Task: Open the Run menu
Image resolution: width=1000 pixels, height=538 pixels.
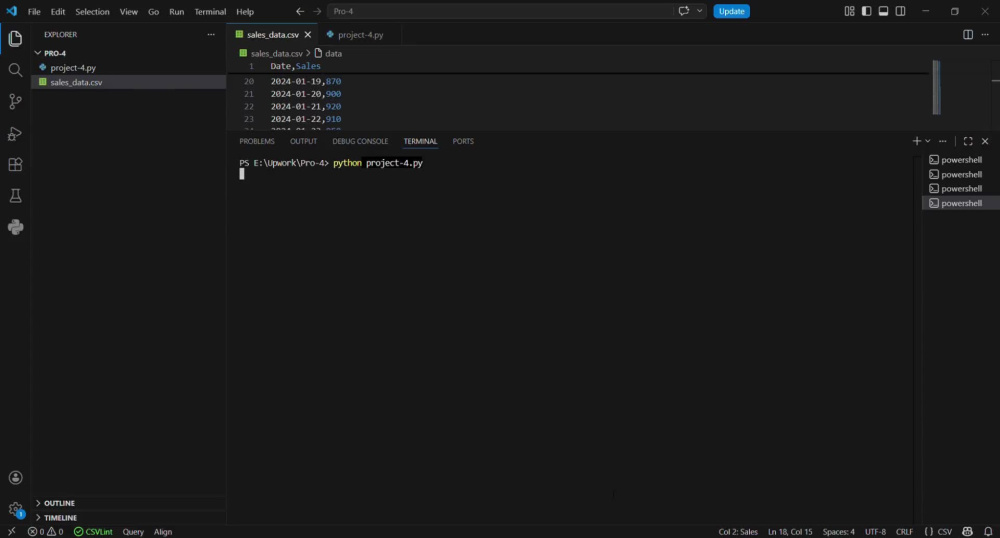Action: pos(176,11)
